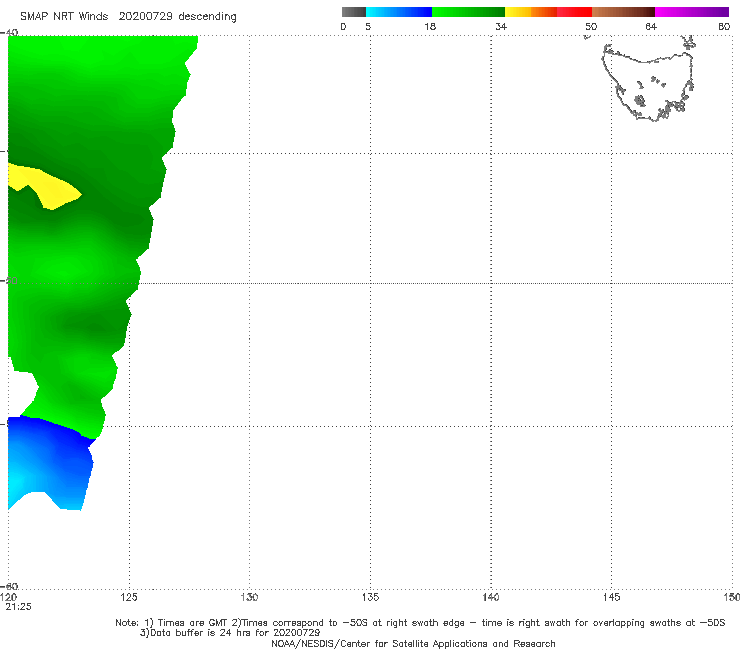Click the 'NOAA/NESDIS/Center for Satellite Applications and Research' credit
The image size is (740, 650).
point(413,644)
